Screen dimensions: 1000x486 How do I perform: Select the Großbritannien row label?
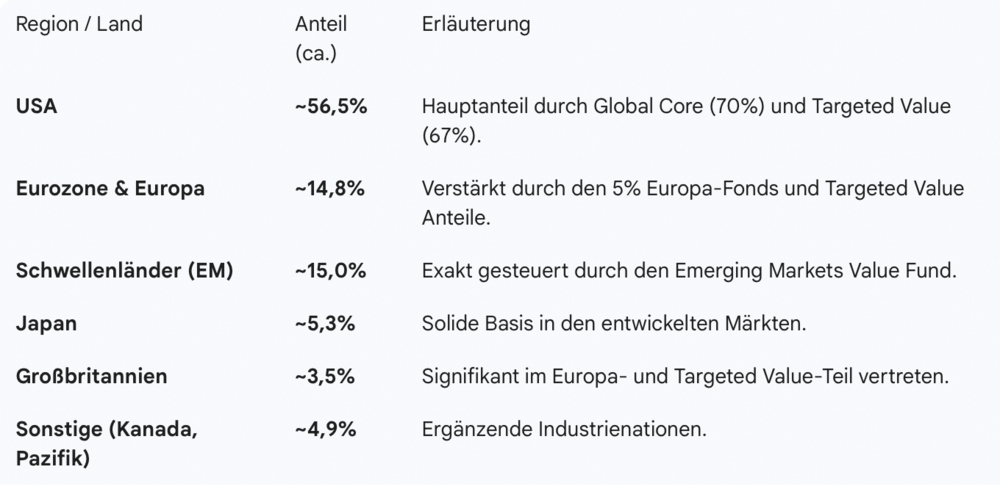click(92, 377)
